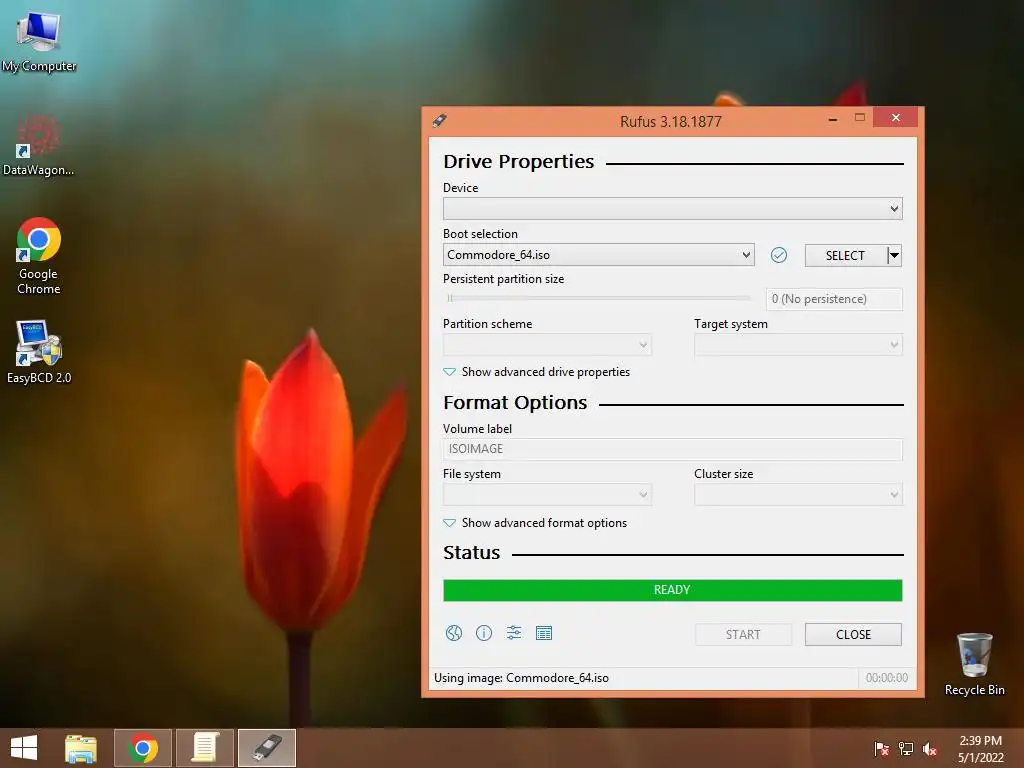This screenshot has height=768, width=1024.
Task: Open EasyBCD 2.0 desktop shortcut
Action: pyautogui.click(x=39, y=352)
